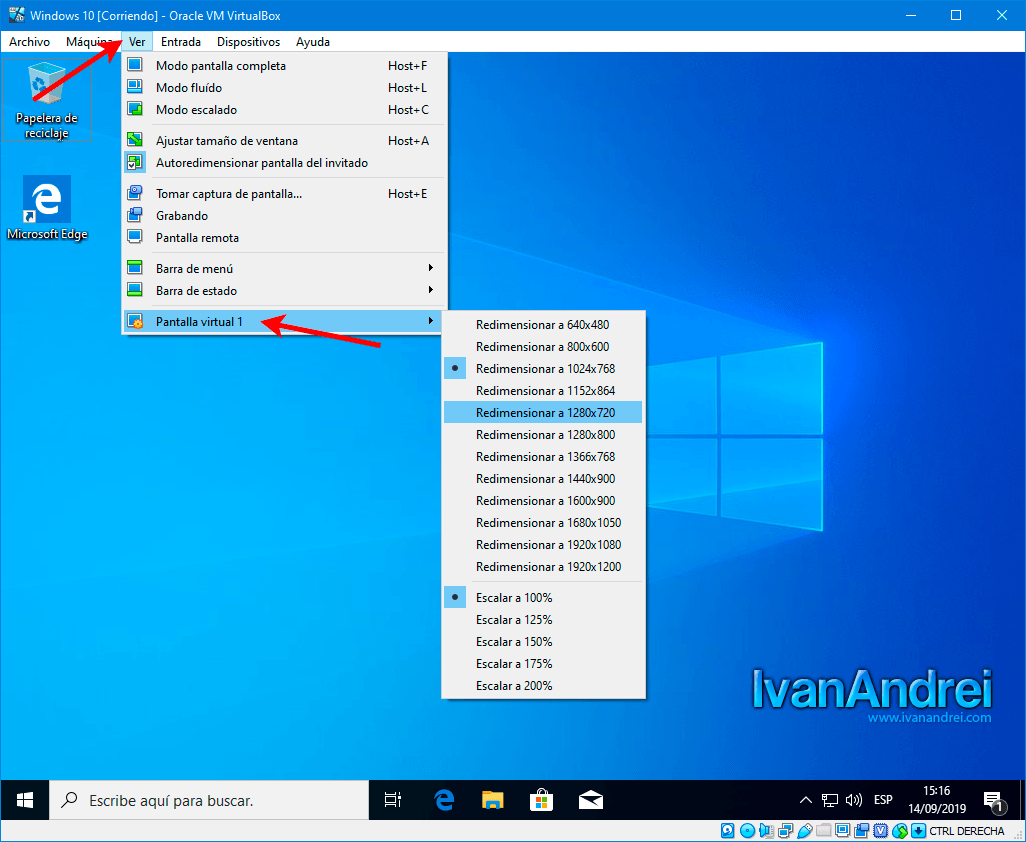Select Escalar a 100% option
Screen dimensions: 1026x842
543,597
